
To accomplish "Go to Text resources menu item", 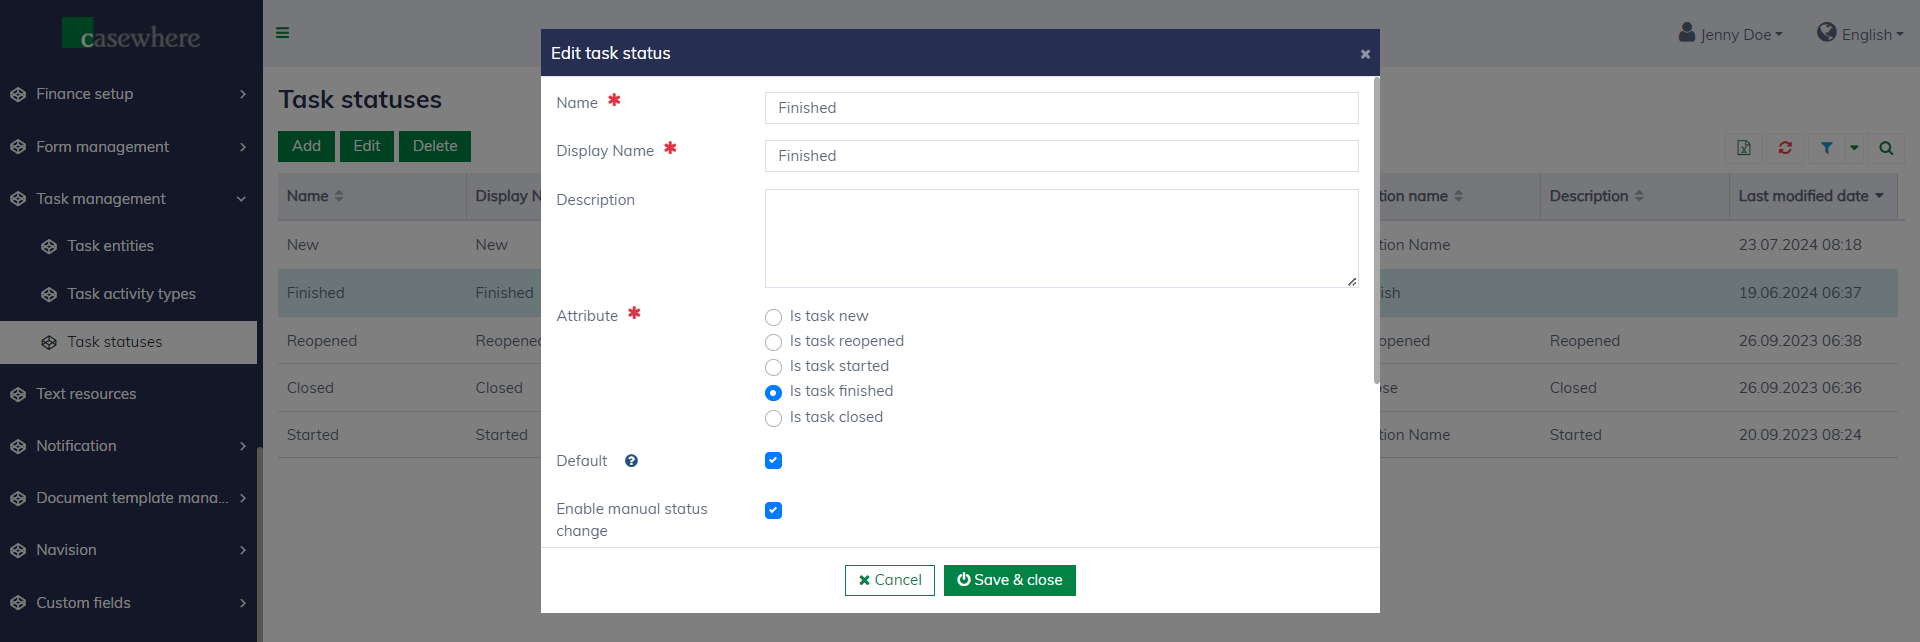I will (86, 394).
